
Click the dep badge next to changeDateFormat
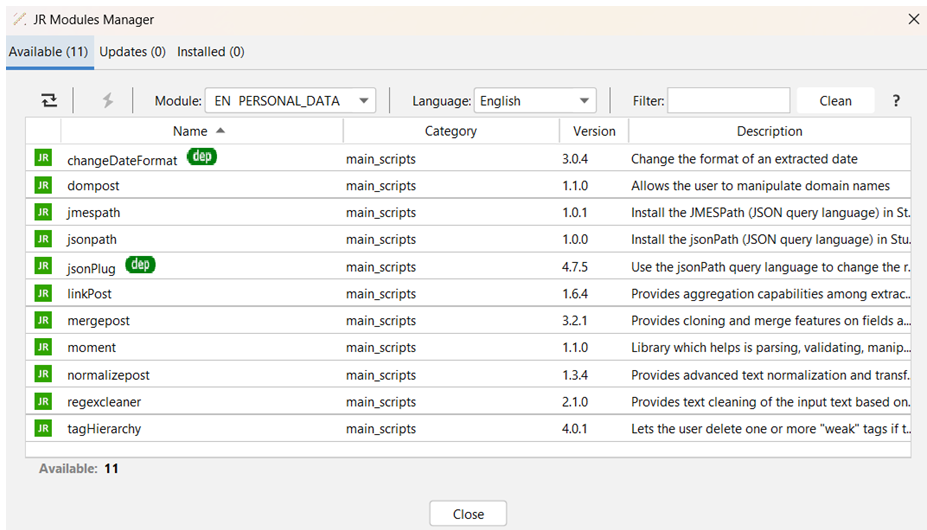(202, 157)
